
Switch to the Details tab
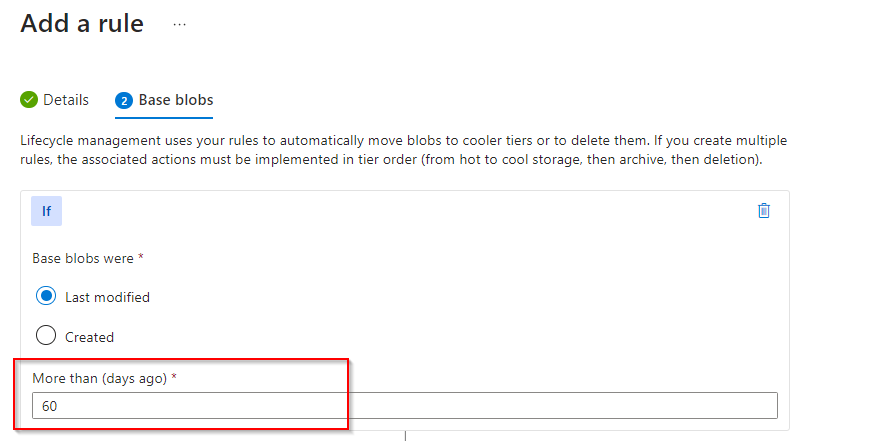(x=65, y=100)
